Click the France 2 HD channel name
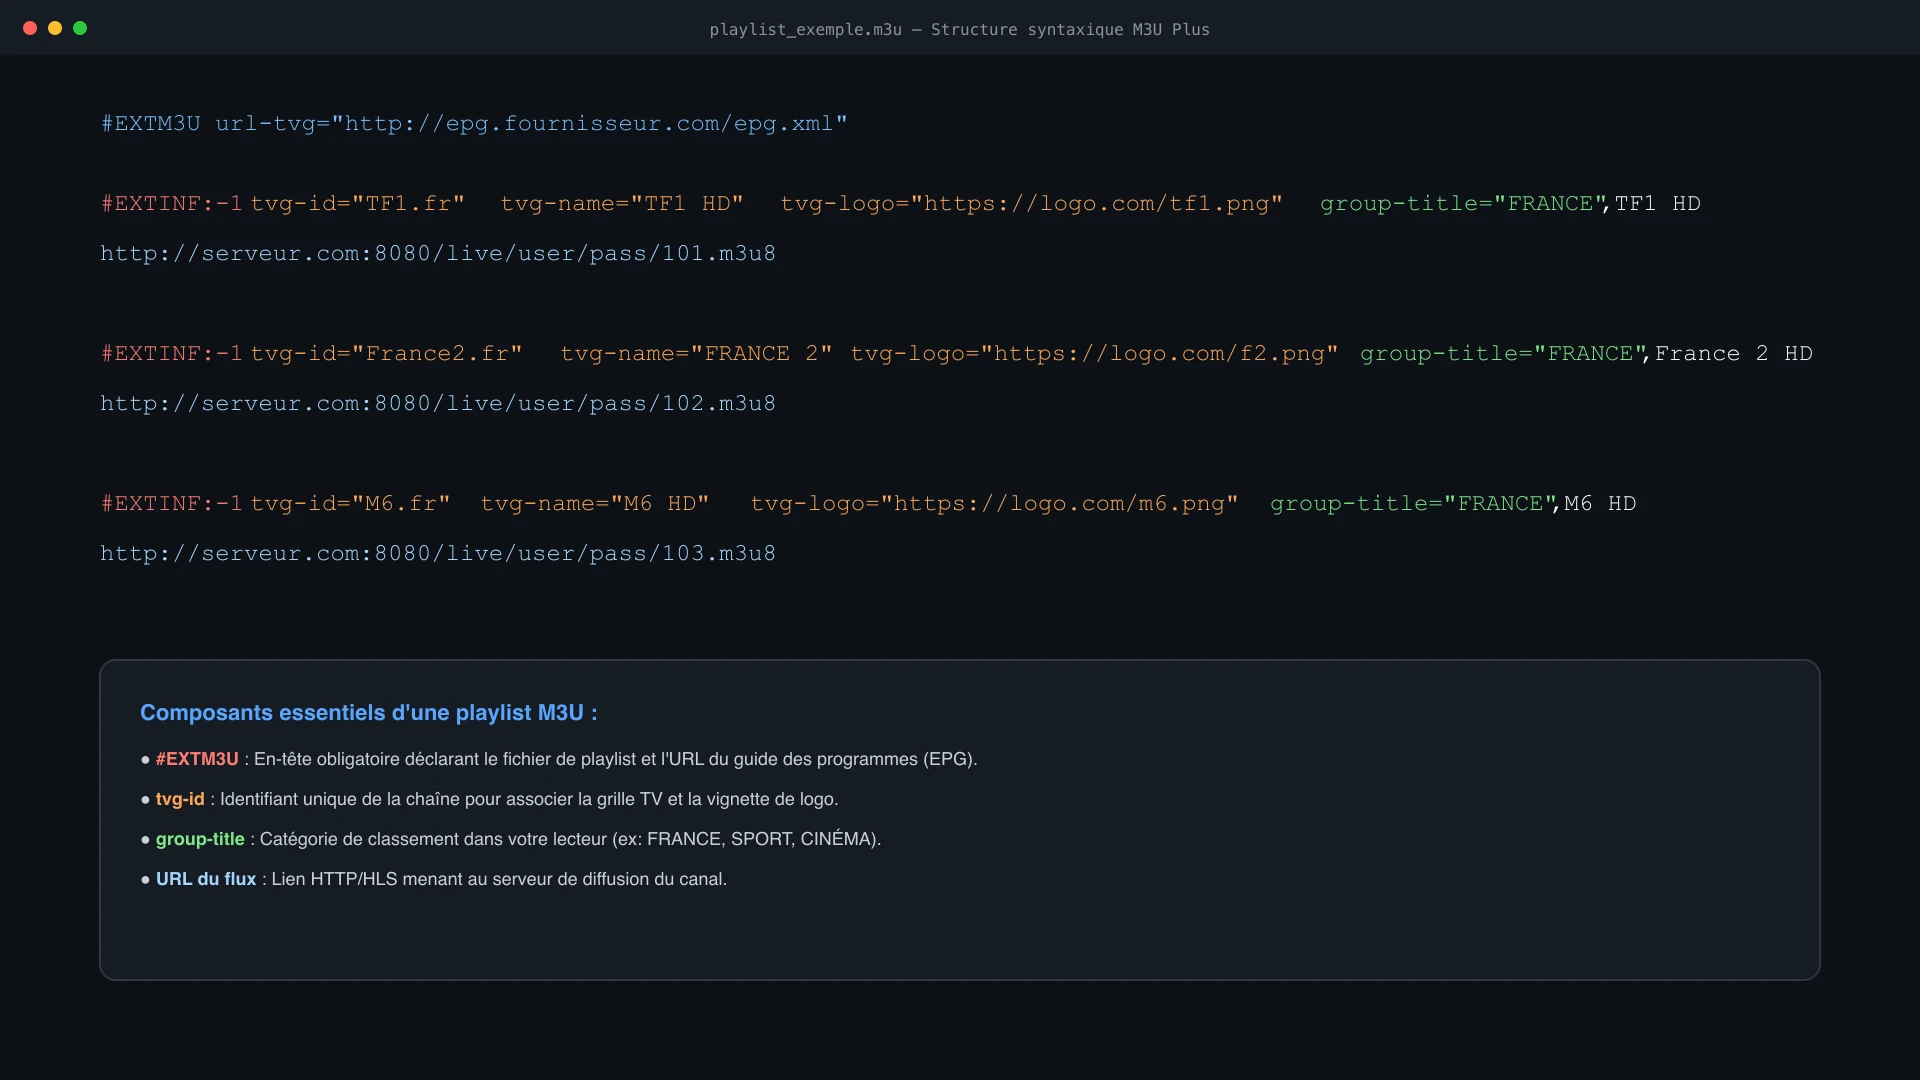The image size is (1920, 1080). pos(1734,354)
